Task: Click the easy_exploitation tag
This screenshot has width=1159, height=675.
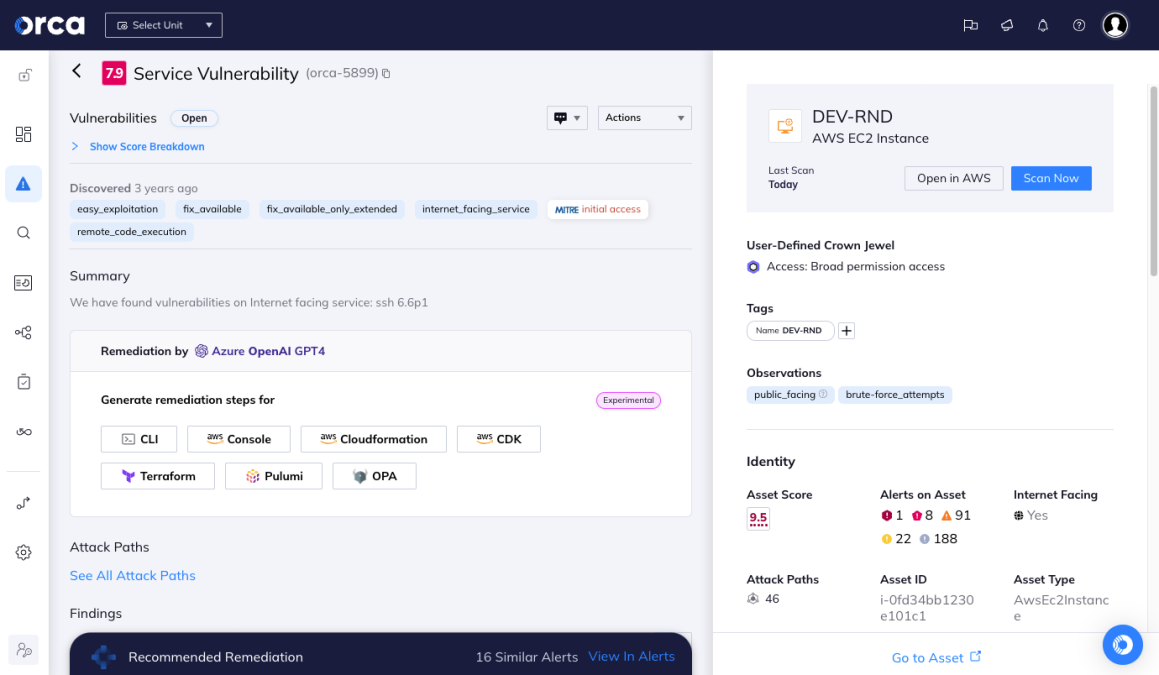Action: point(118,209)
